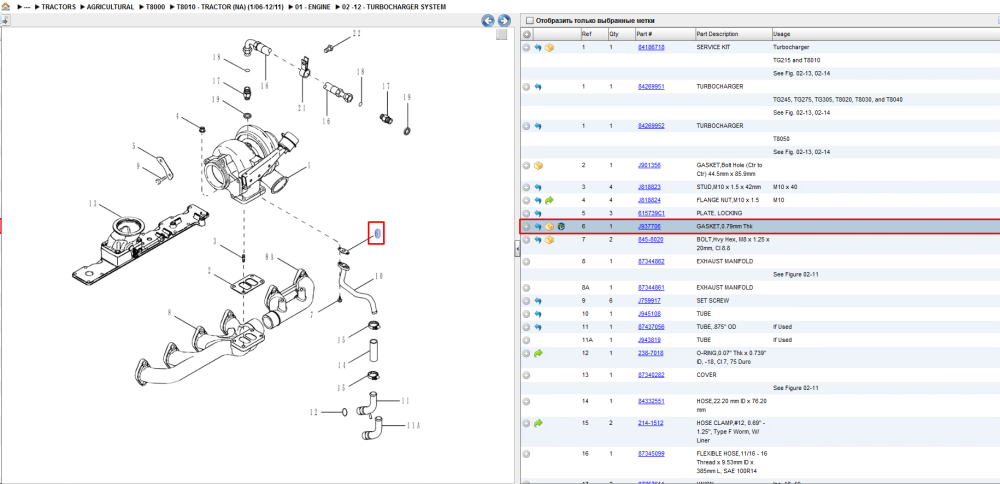Open part number J901356 link
Screen dimensions: 1000x484
pyautogui.click(x=649, y=165)
